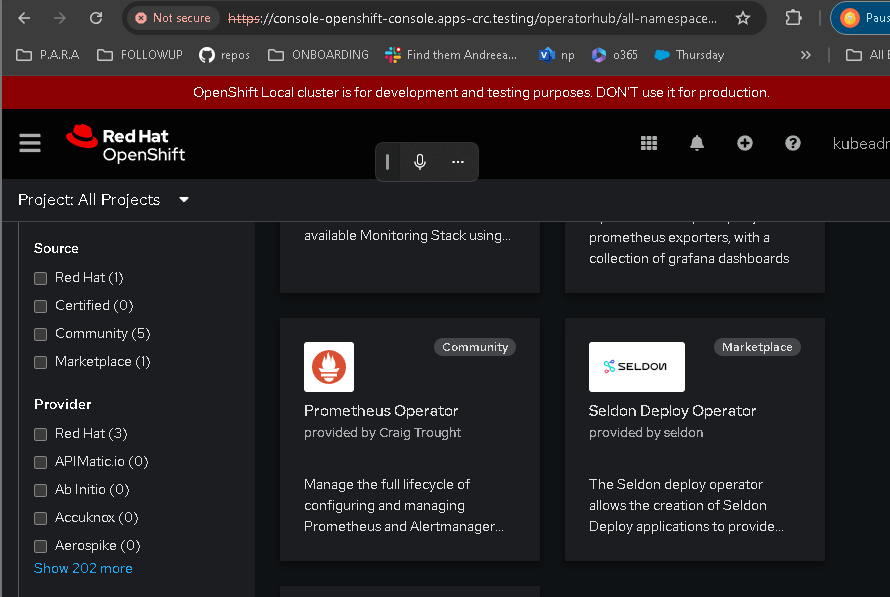The image size is (890, 597).
Task: Check the Marketplace (1) filter
Action: [40, 362]
